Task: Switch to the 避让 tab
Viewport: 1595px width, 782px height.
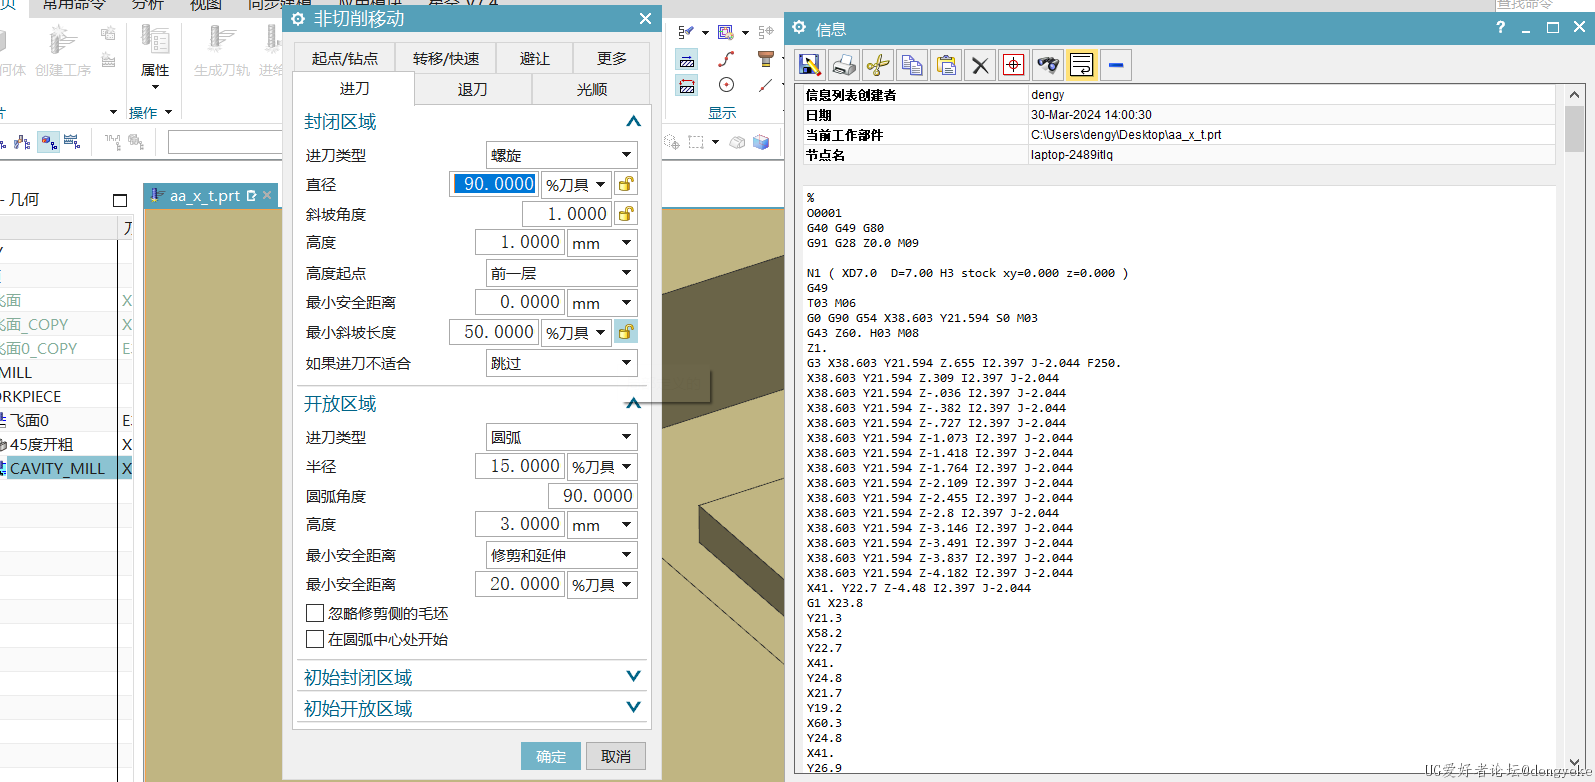Action: [535, 58]
